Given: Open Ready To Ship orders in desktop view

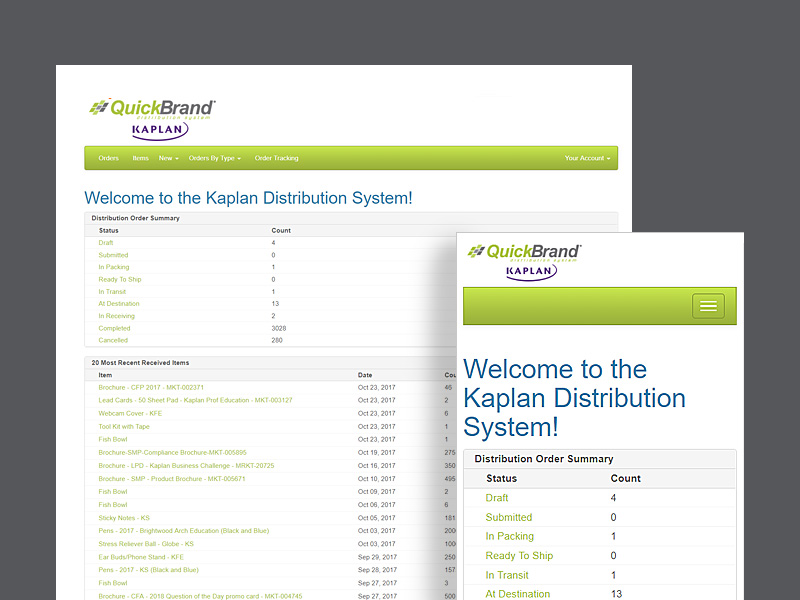Looking at the screenshot, I should pyautogui.click(x=120, y=280).
